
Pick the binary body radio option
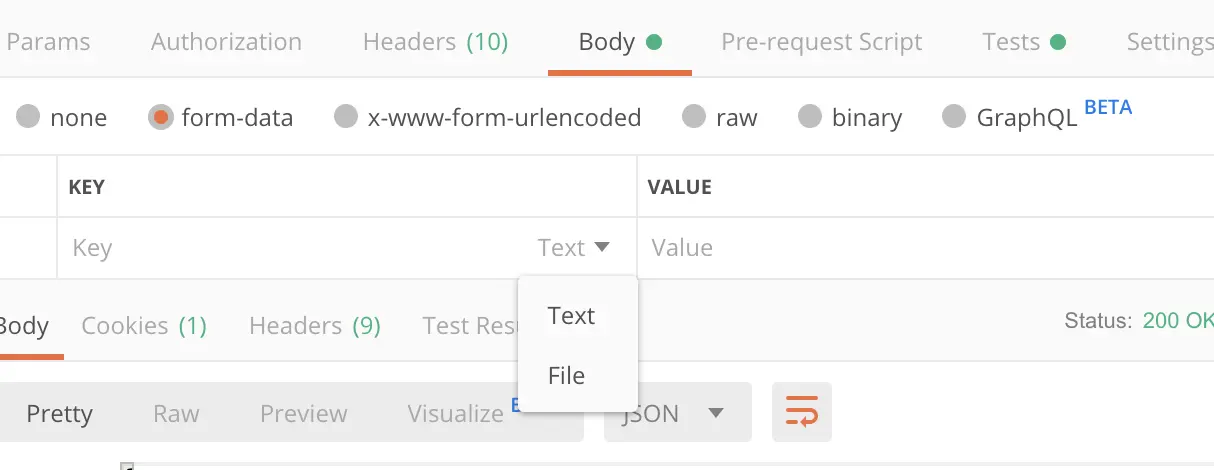(x=810, y=117)
